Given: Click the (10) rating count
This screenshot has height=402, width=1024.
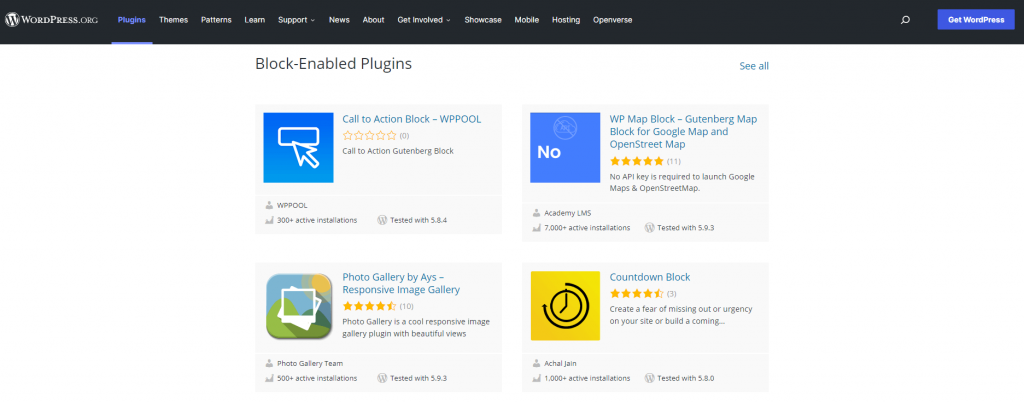Looking at the screenshot, I should 407,306.
